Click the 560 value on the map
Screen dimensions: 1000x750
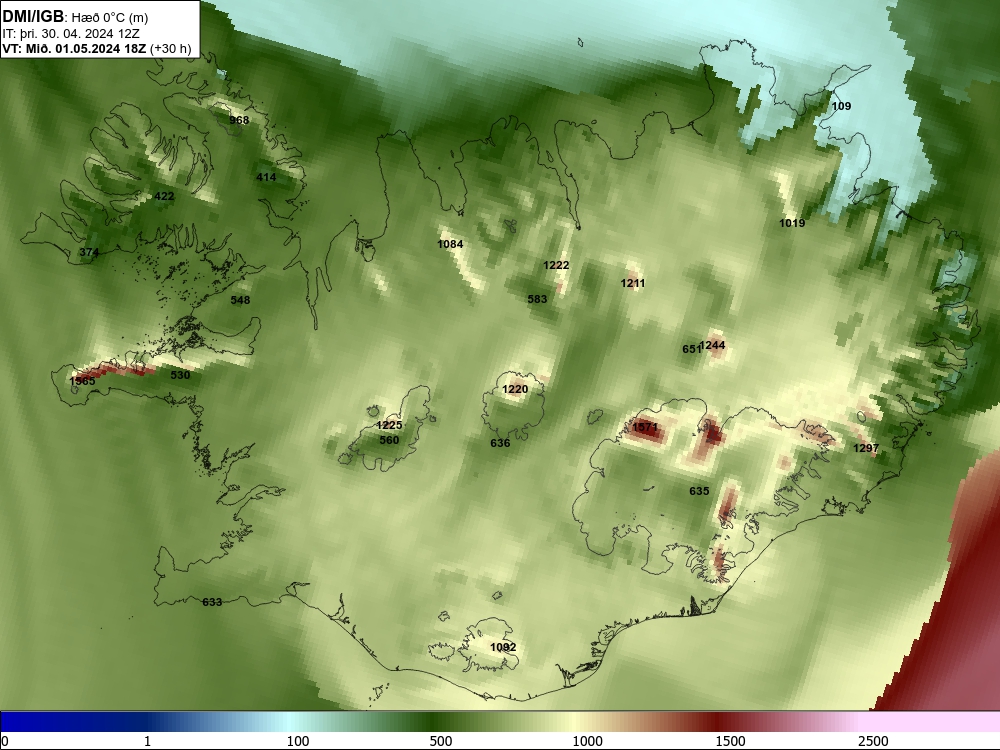pos(389,440)
